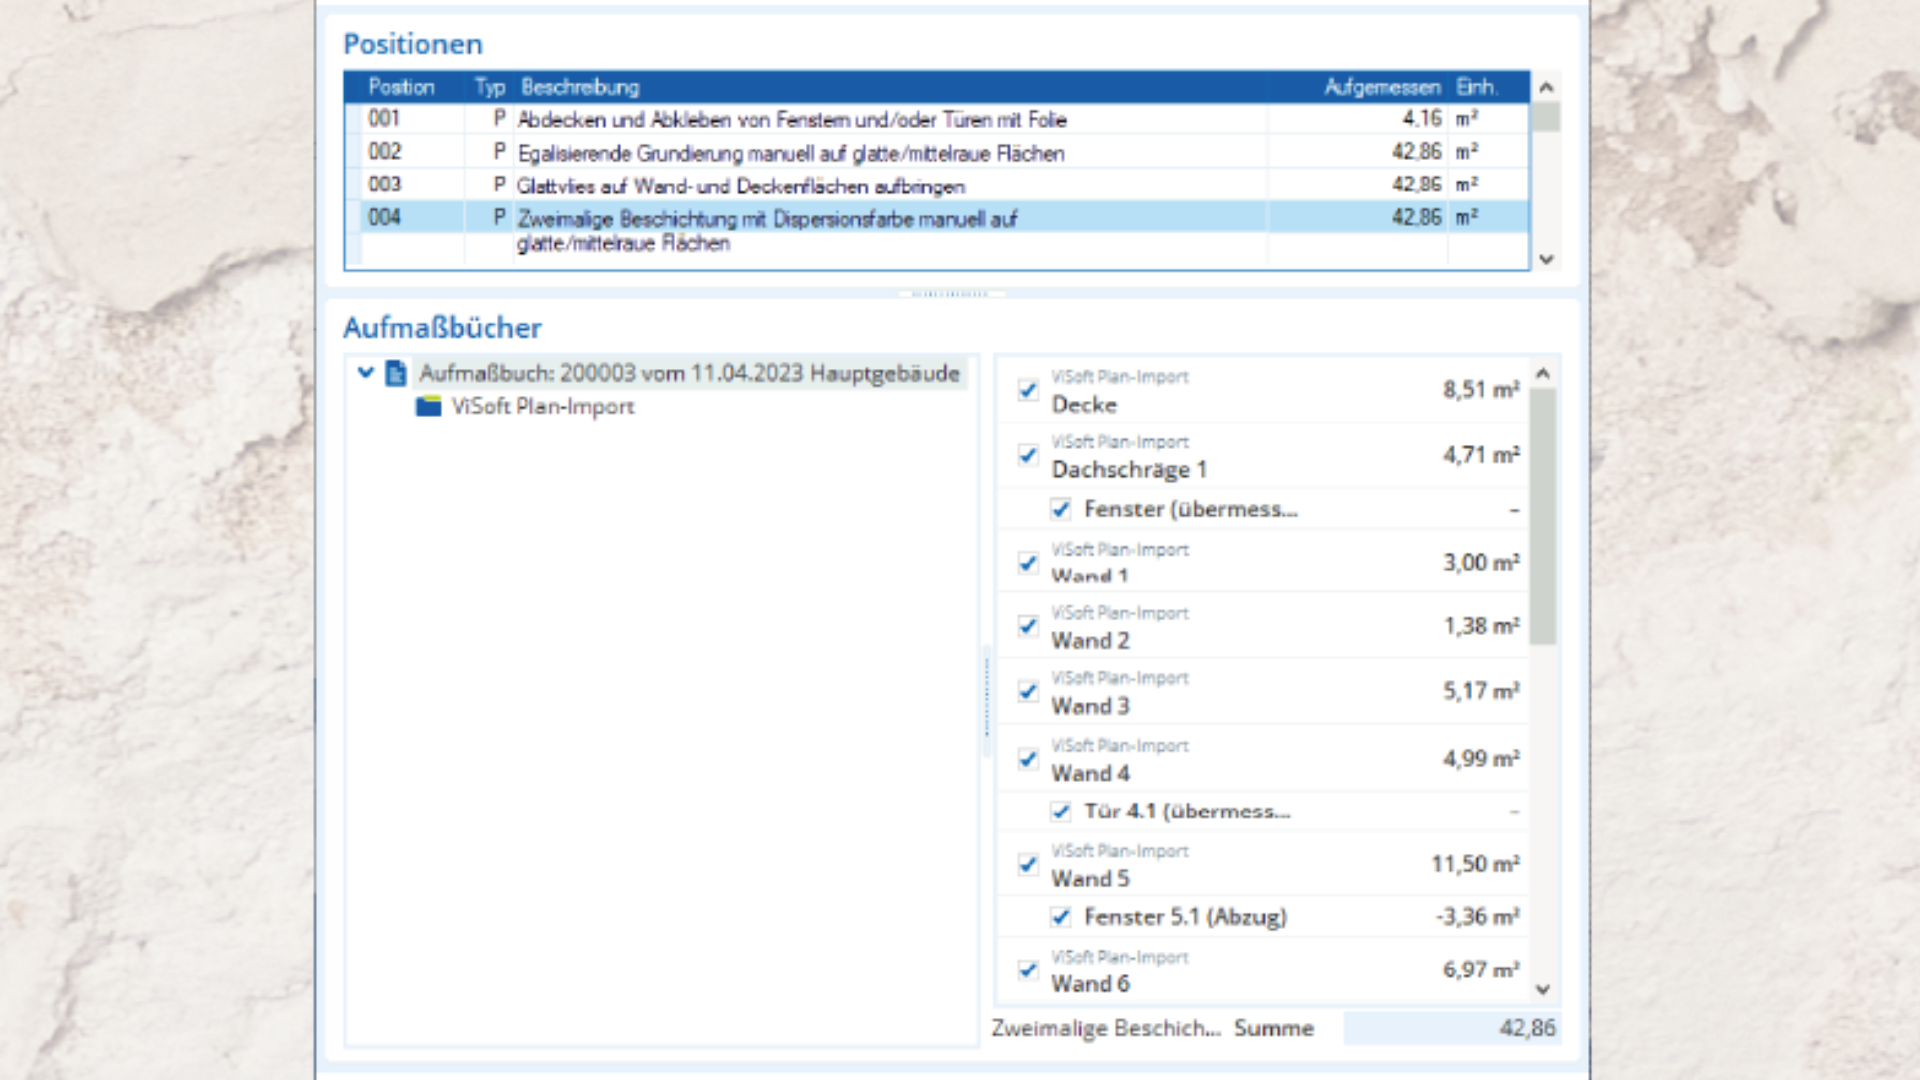Viewport: 1920px width, 1080px height.
Task: Click the -3,36 m² deduction value
Action: pyautogui.click(x=1478, y=917)
